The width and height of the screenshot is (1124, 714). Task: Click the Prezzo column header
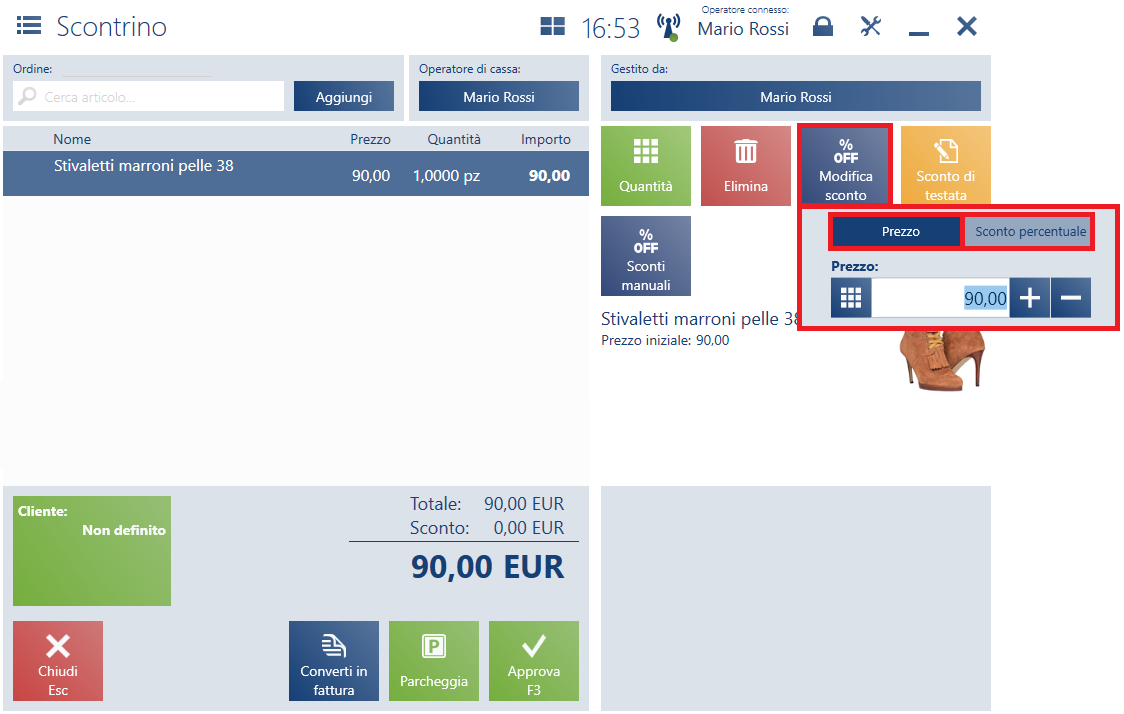point(370,139)
